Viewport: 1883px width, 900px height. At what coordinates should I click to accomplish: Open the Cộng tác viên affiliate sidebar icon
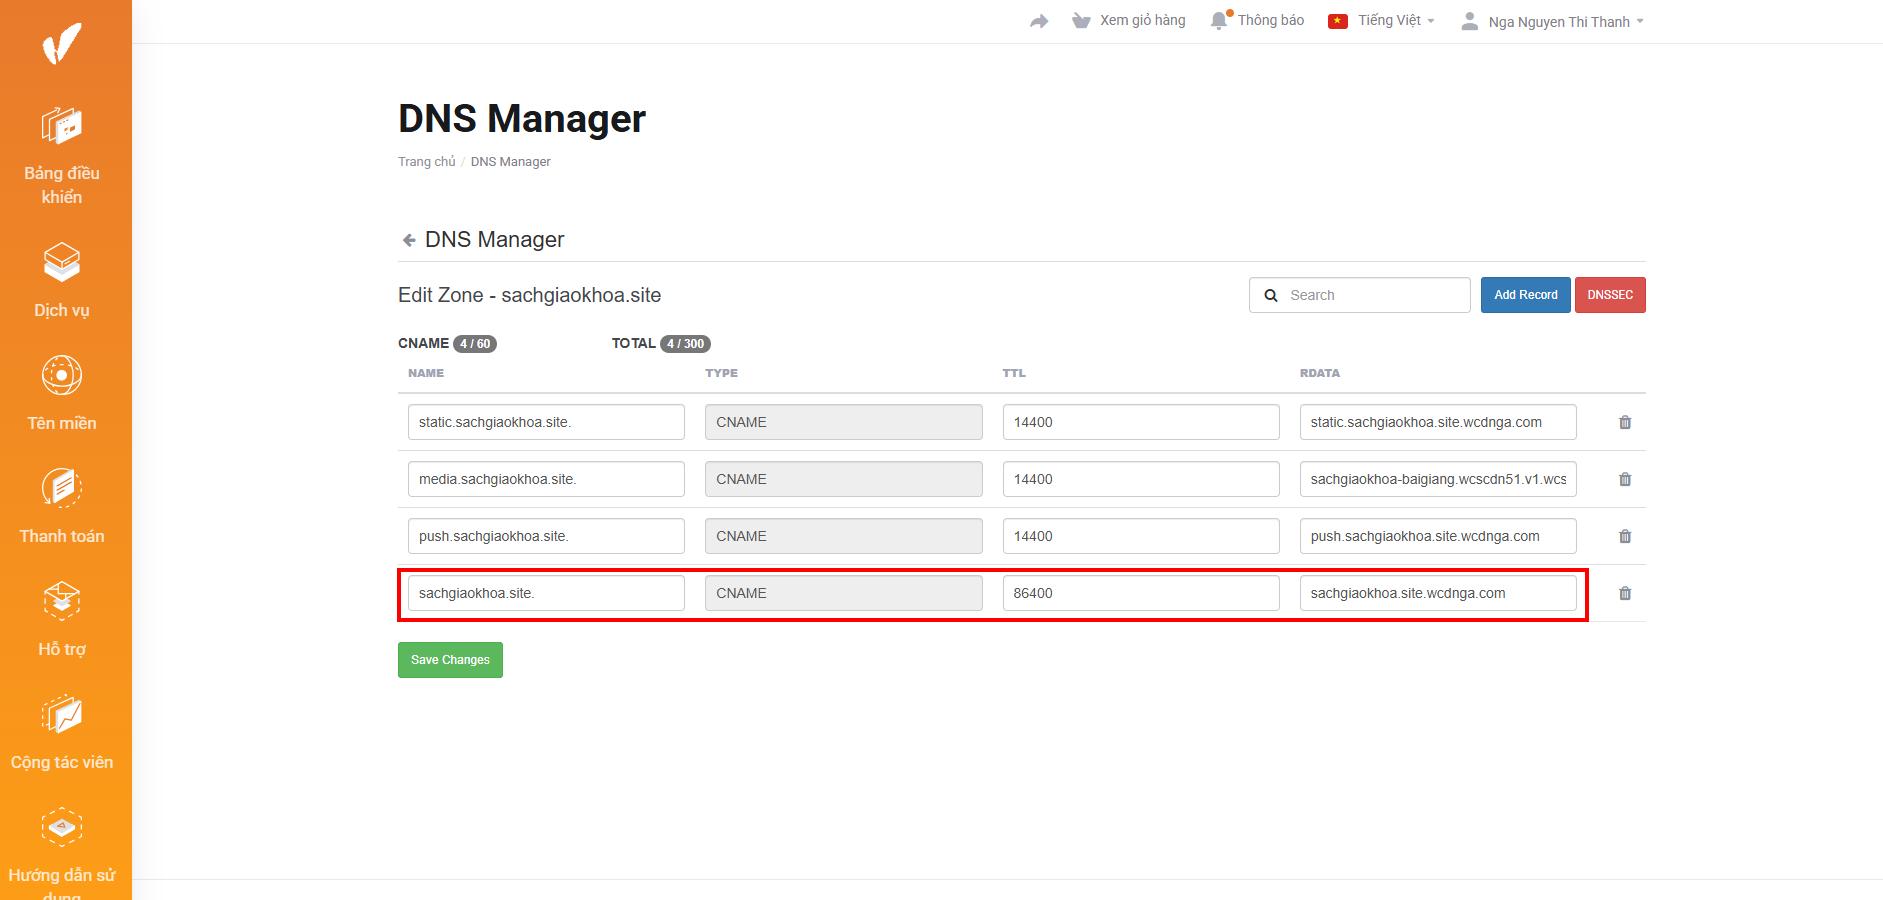[x=62, y=715]
